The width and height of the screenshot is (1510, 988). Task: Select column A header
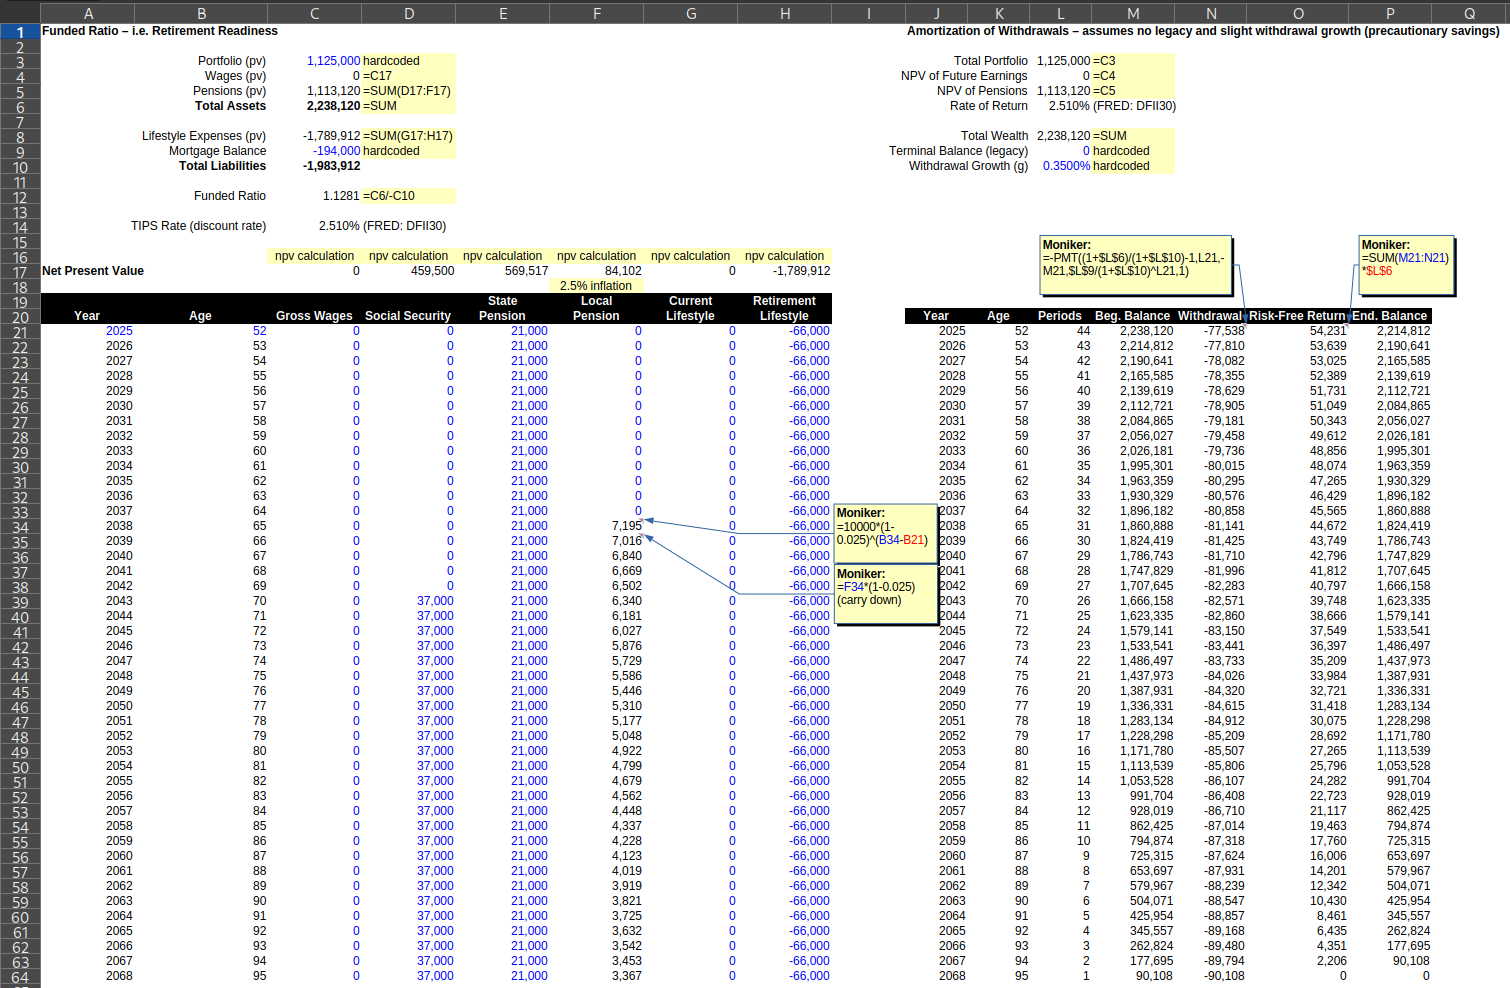pos(88,13)
